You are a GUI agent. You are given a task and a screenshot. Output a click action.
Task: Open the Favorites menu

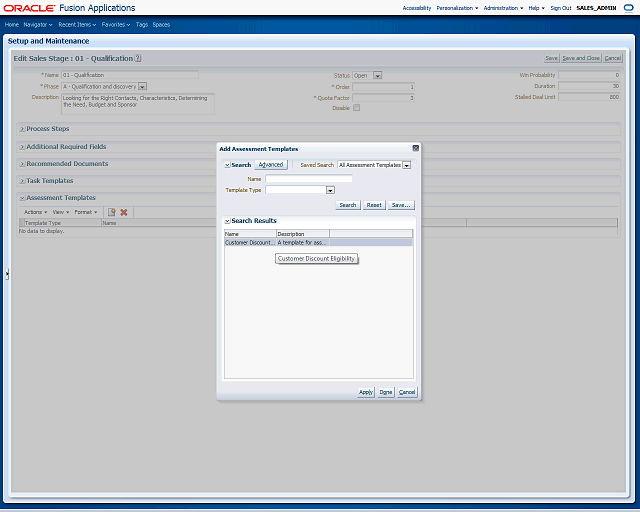pos(116,25)
